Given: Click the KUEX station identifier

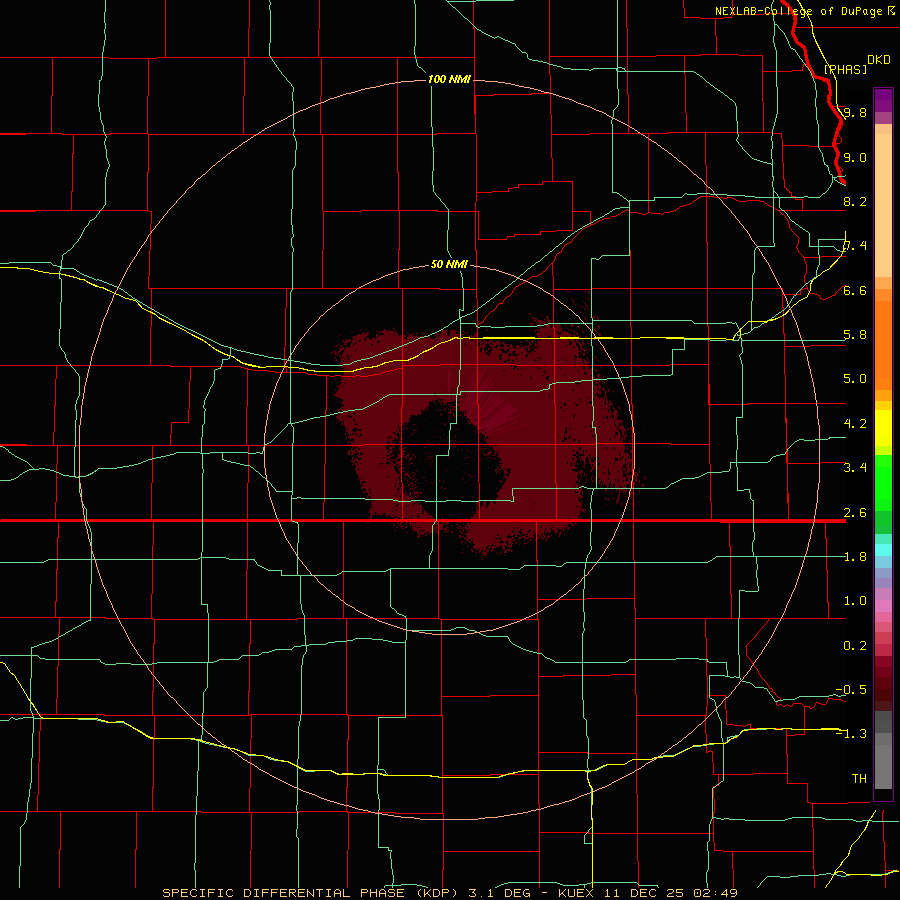Looking at the screenshot, I should click(x=576, y=893).
